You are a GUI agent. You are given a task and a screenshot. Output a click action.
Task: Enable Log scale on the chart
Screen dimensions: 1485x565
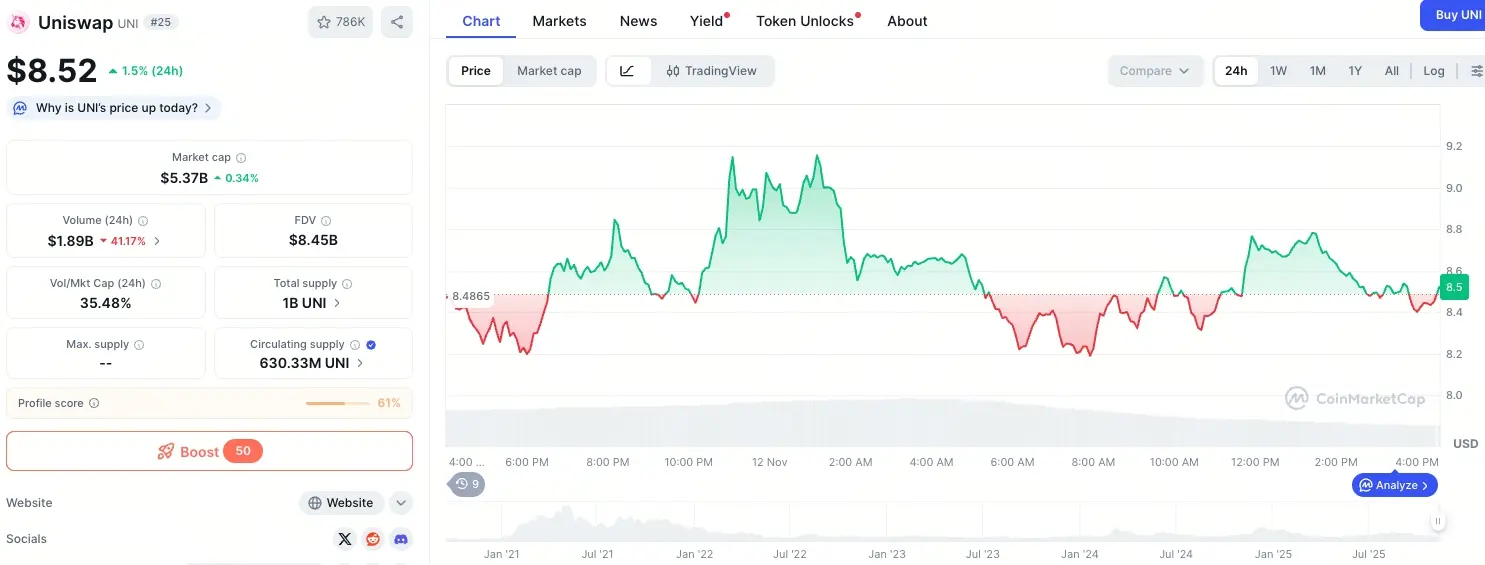tap(1434, 71)
